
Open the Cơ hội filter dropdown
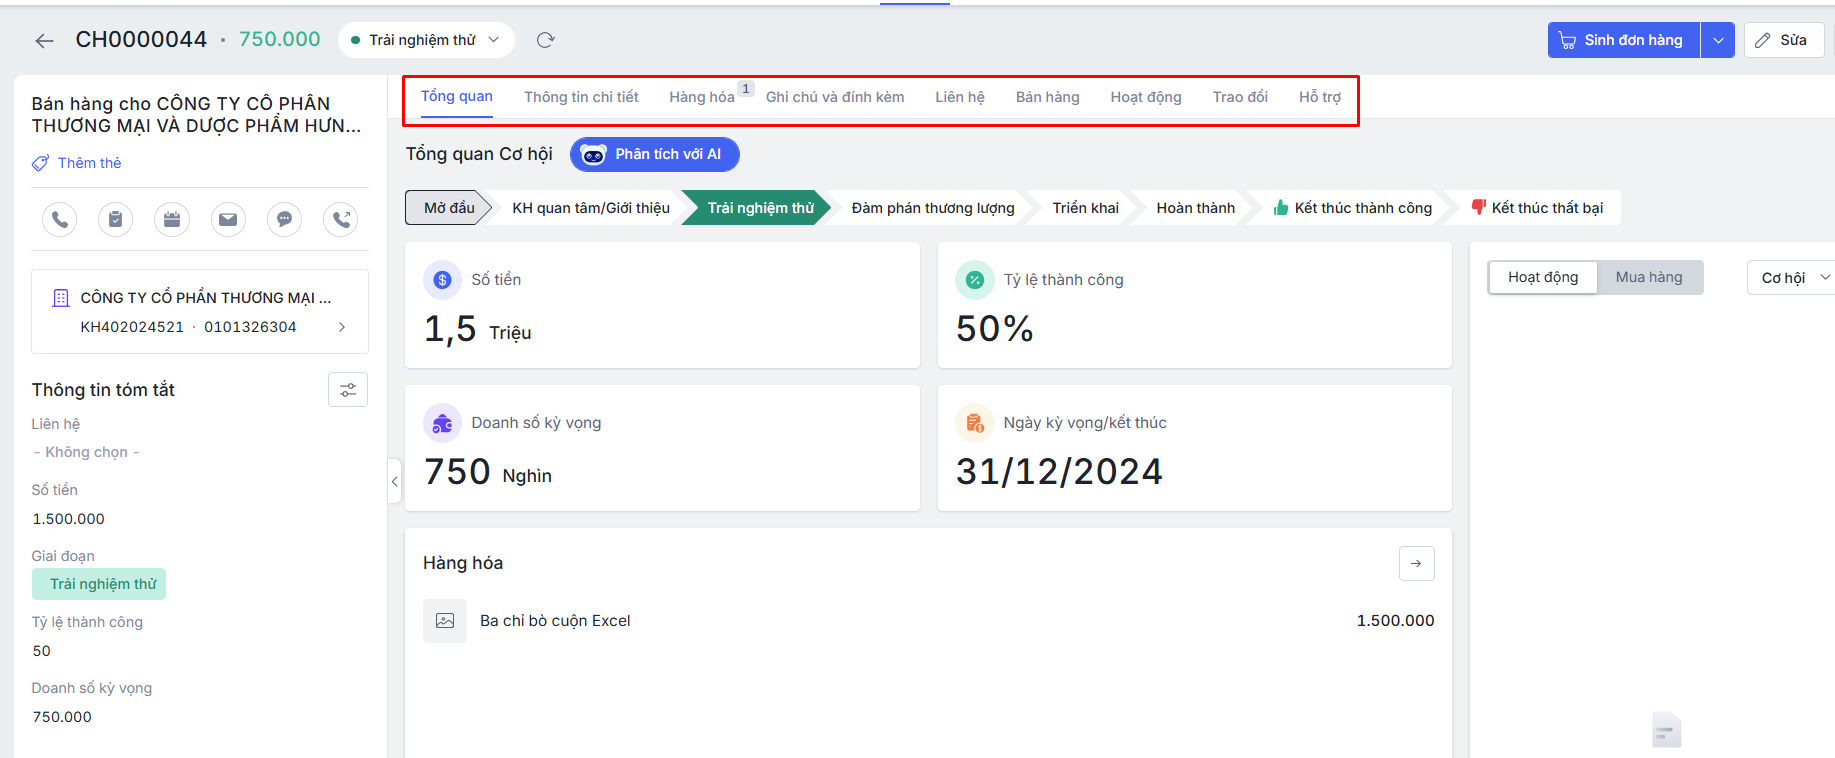tap(1792, 278)
